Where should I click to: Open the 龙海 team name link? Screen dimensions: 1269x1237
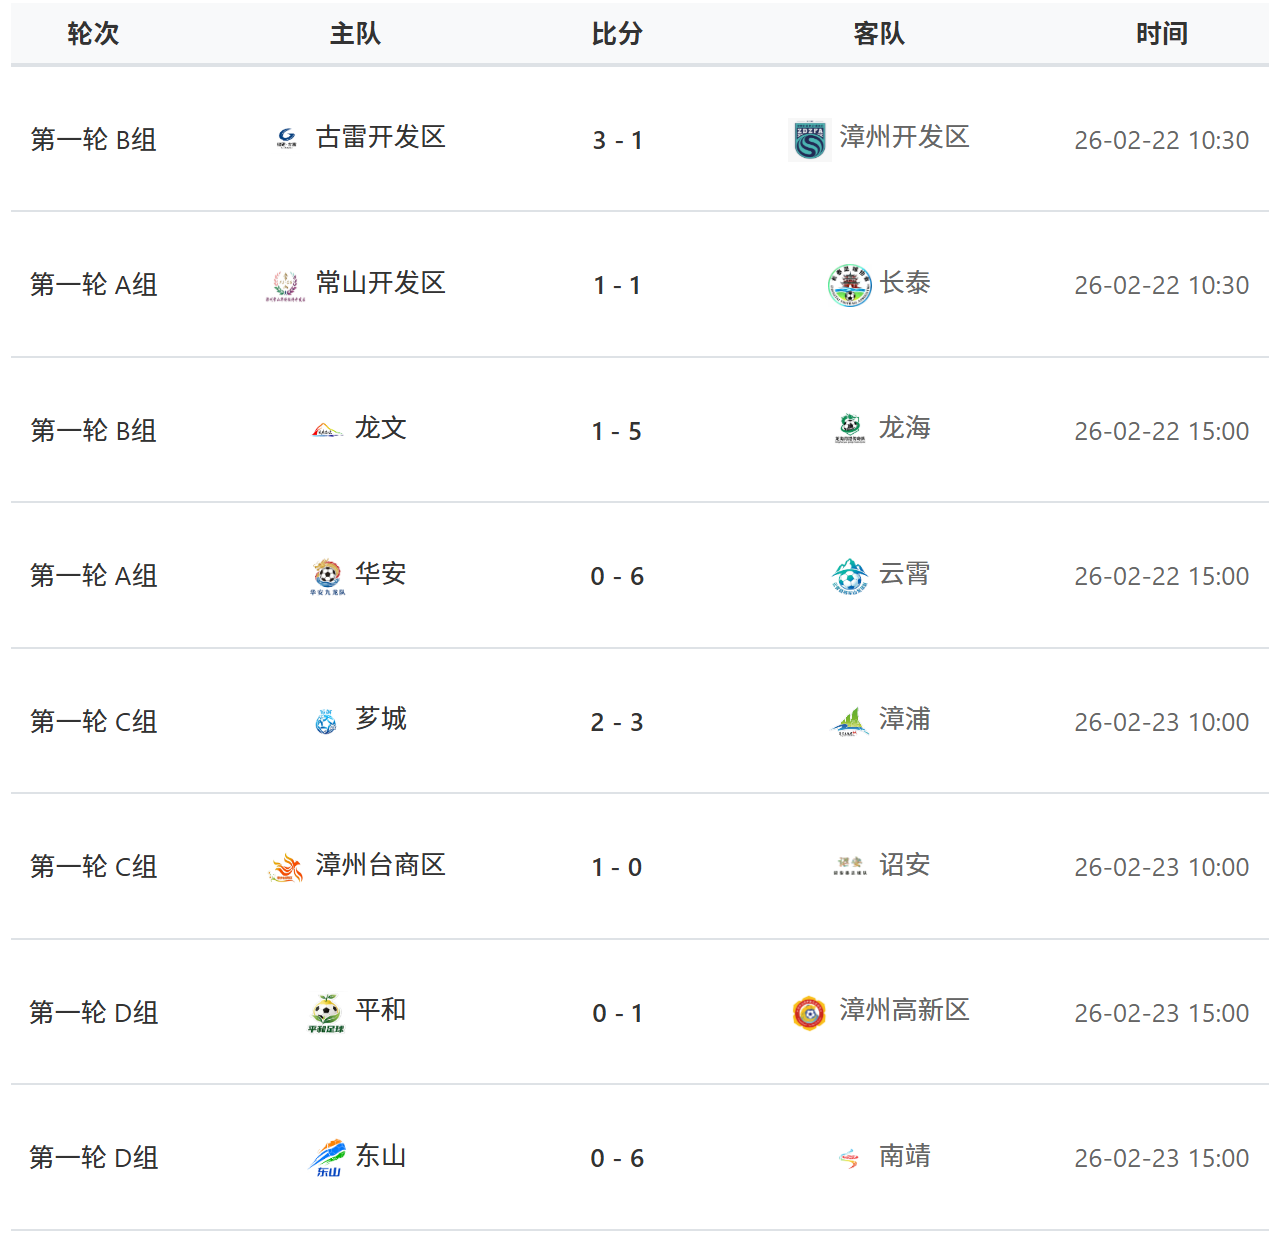tap(904, 428)
